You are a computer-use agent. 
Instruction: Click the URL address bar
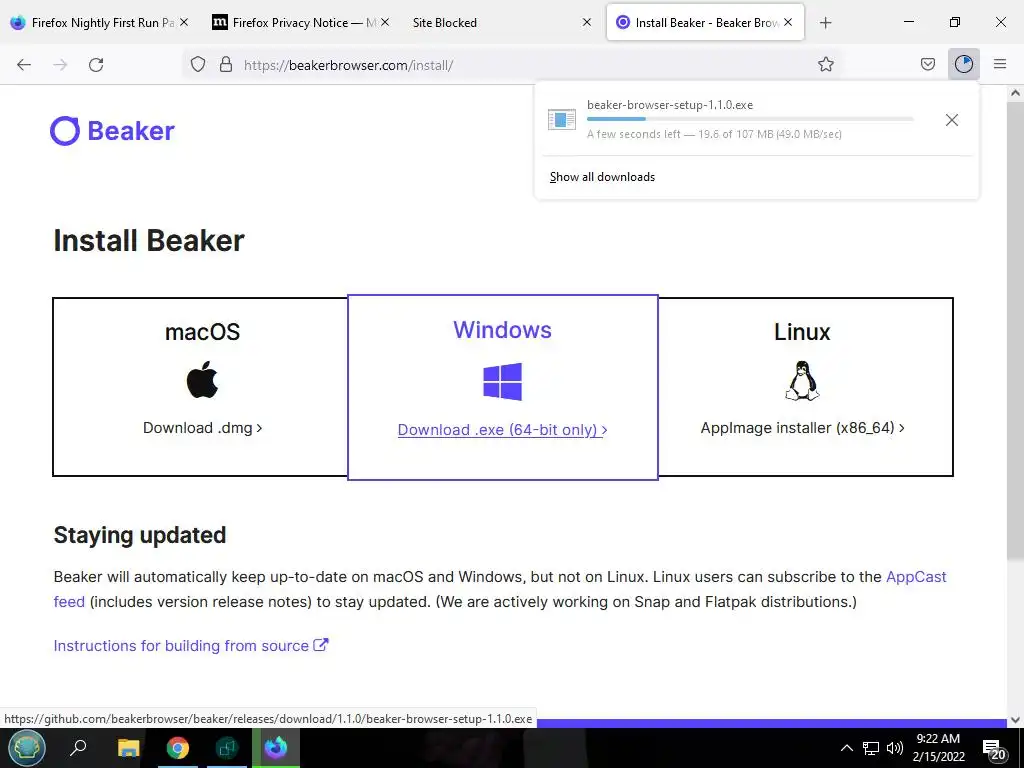click(512, 65)
